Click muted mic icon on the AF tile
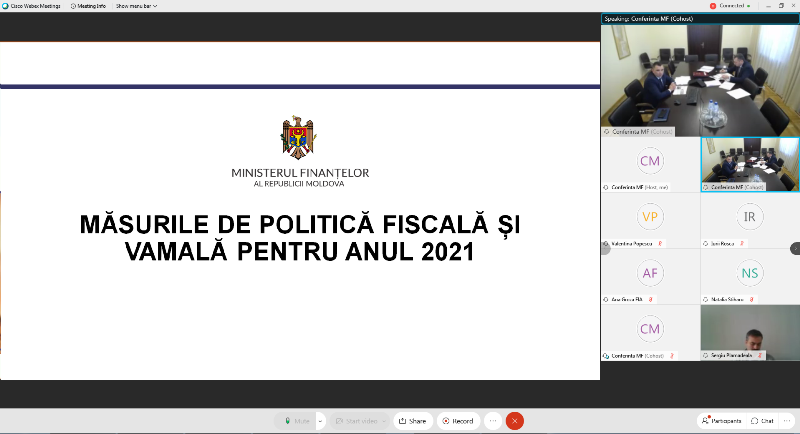800x434 pixels. 651,300
